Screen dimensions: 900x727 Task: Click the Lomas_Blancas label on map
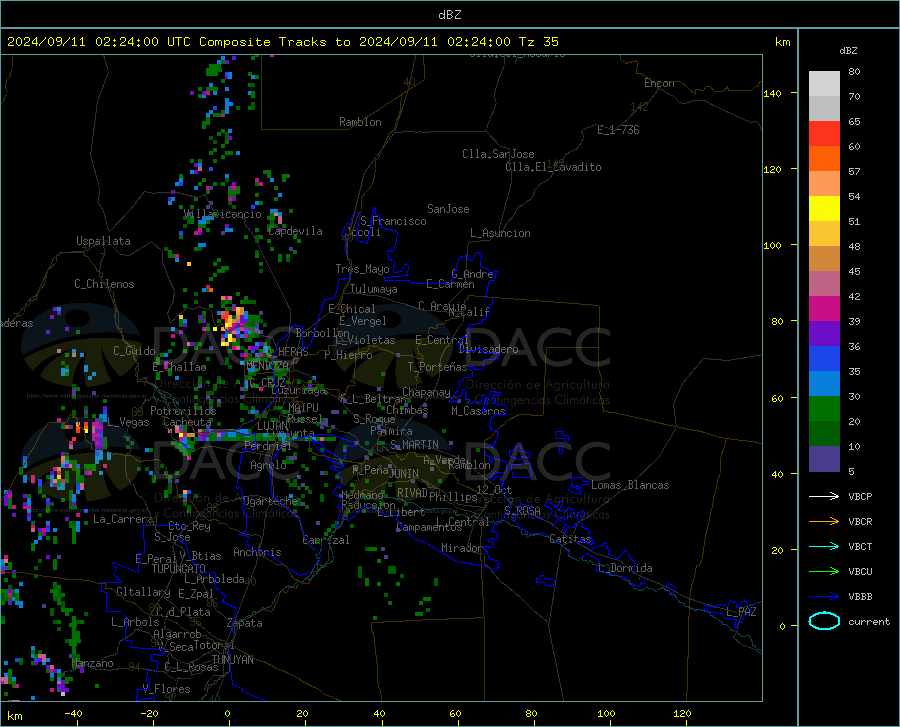tap(630, 485)
